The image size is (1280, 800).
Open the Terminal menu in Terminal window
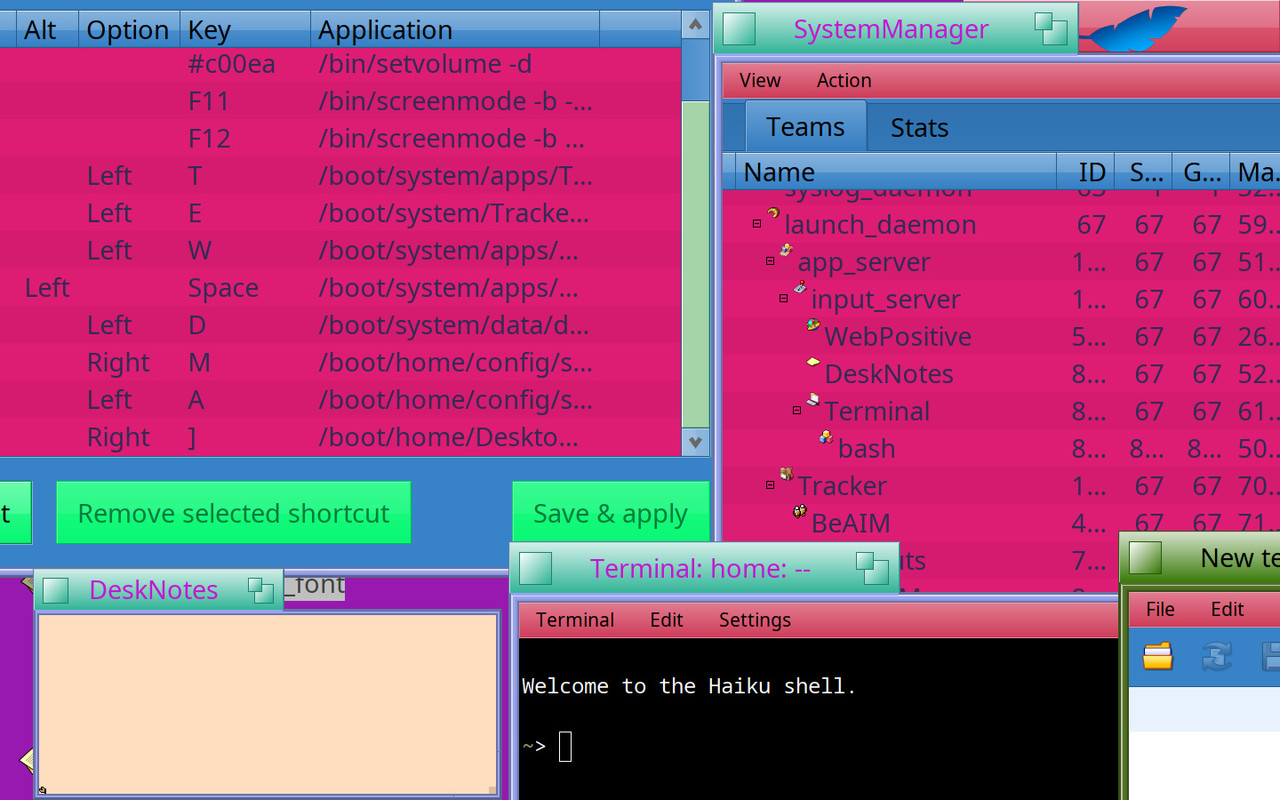[575, 620]
